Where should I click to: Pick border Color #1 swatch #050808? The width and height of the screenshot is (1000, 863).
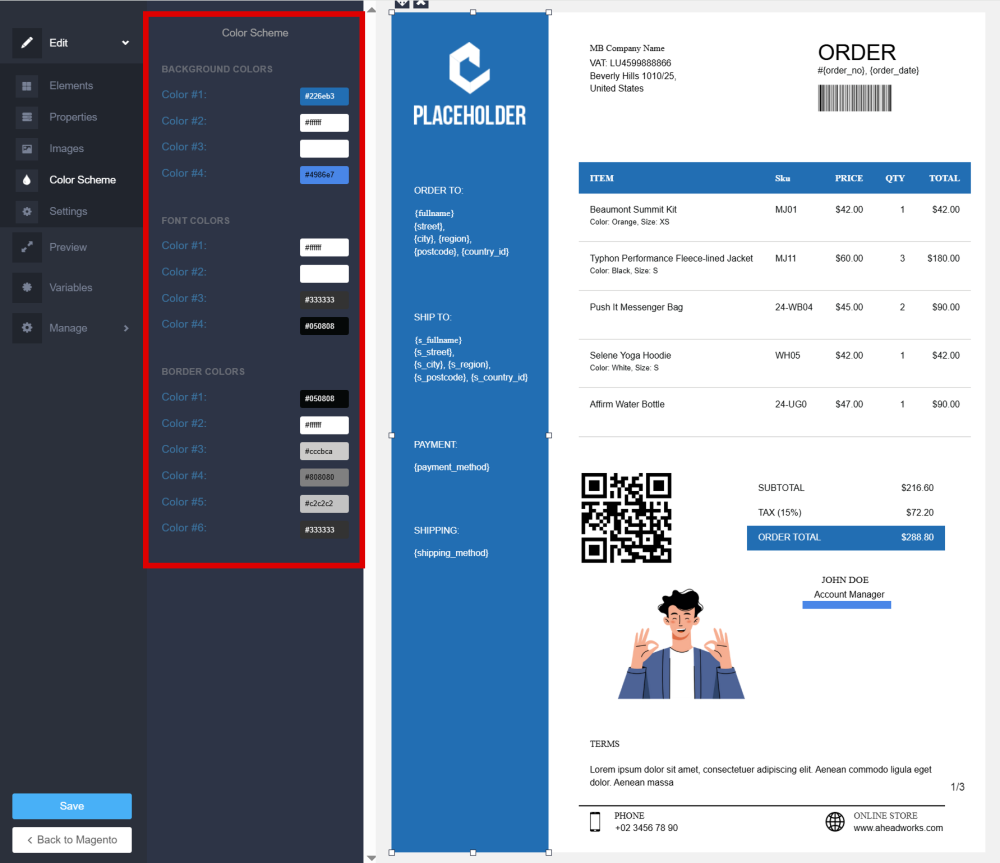324,399
